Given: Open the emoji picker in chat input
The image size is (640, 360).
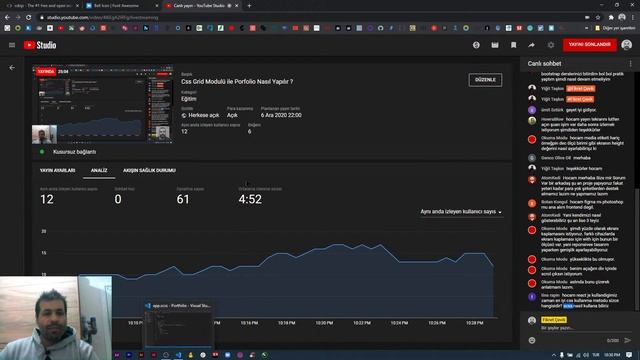Looking at the screenshot, I should point(532,340).
